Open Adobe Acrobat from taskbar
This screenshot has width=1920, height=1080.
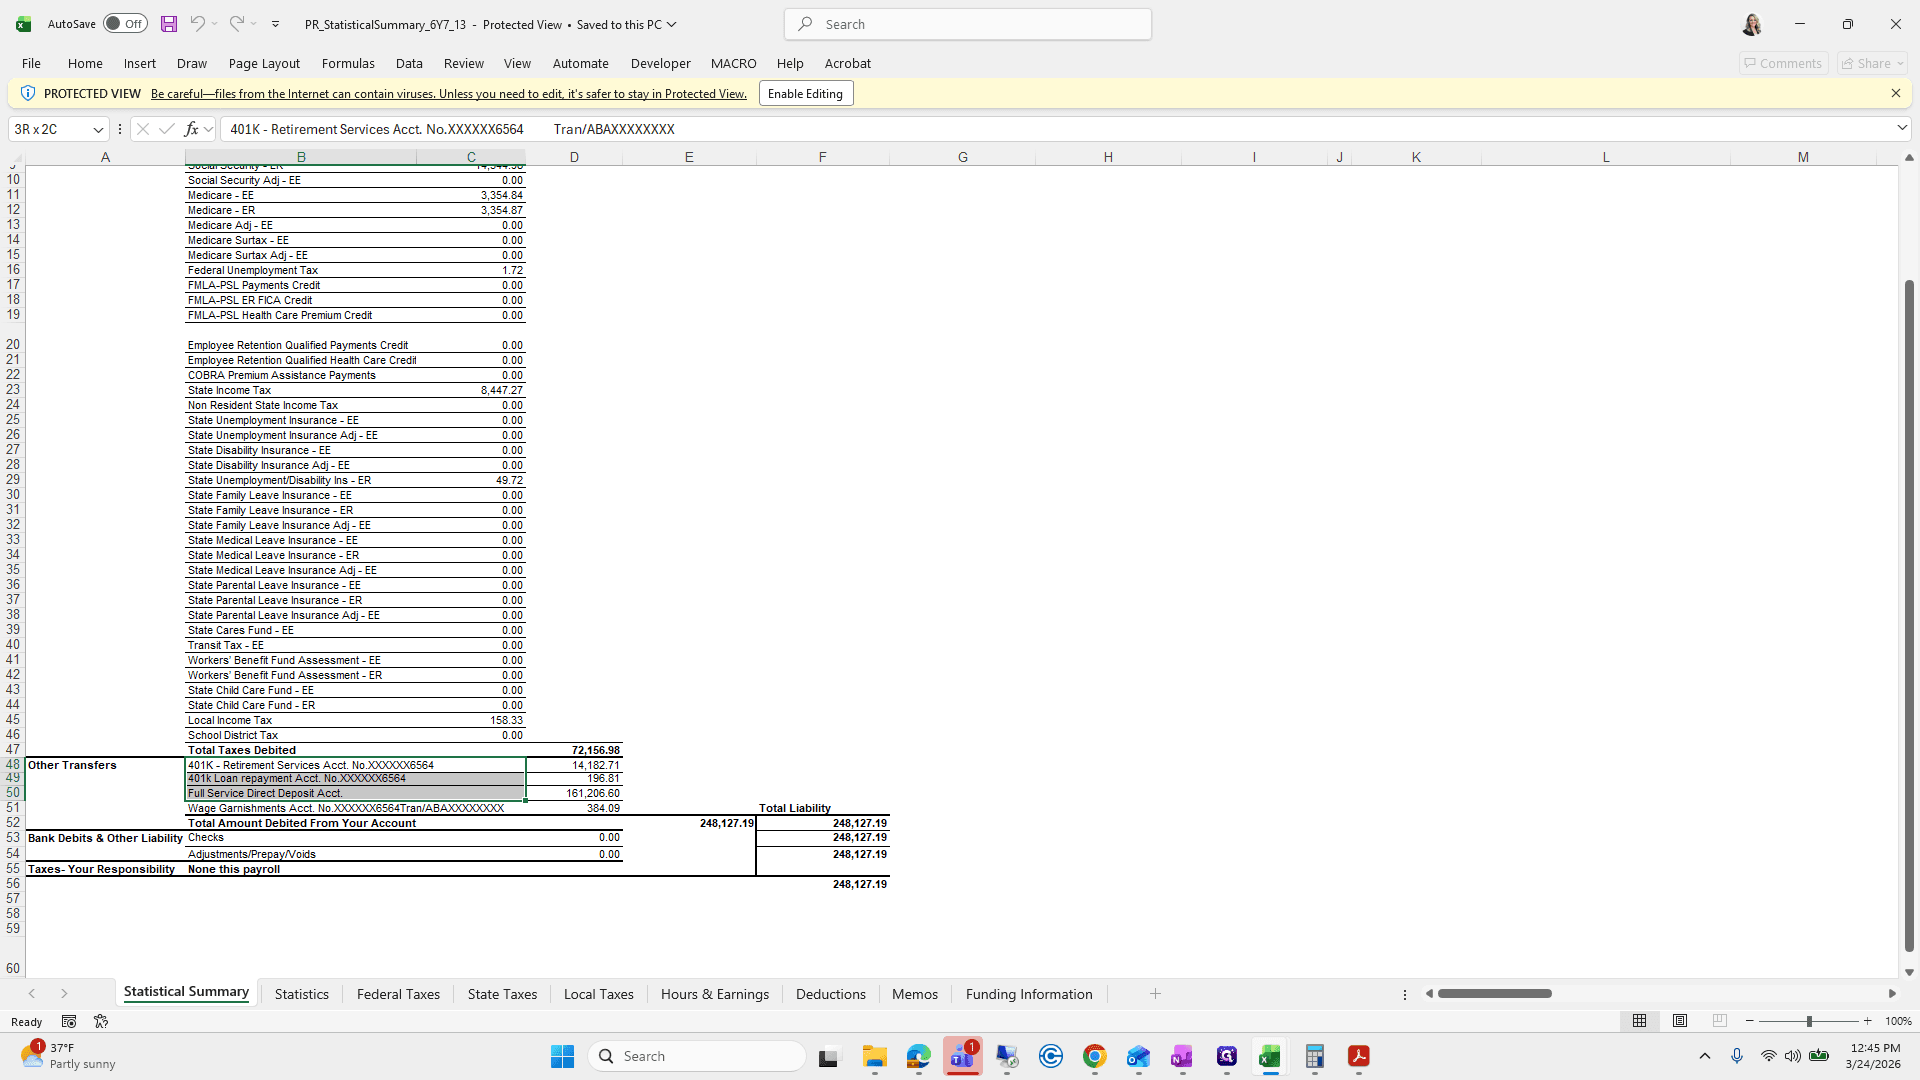(1359, 1056)
